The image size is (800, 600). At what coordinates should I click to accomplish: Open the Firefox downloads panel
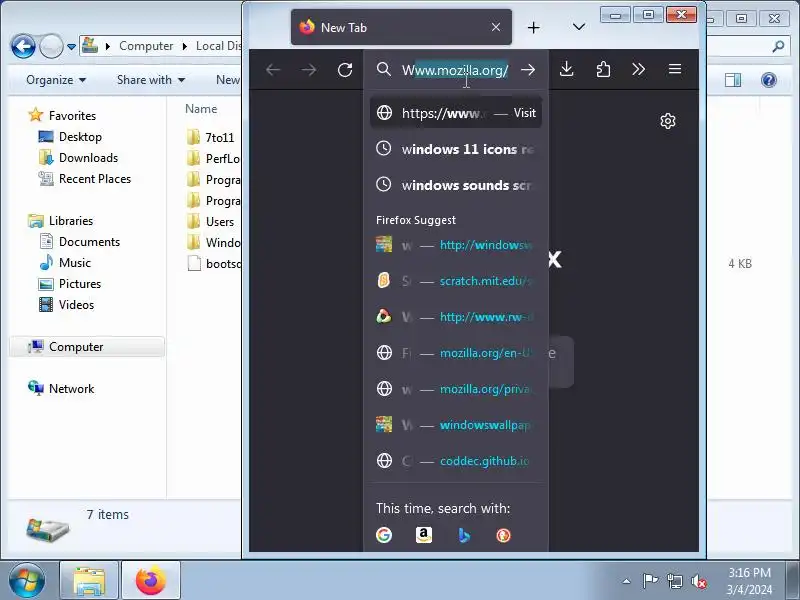click(566, 69)
